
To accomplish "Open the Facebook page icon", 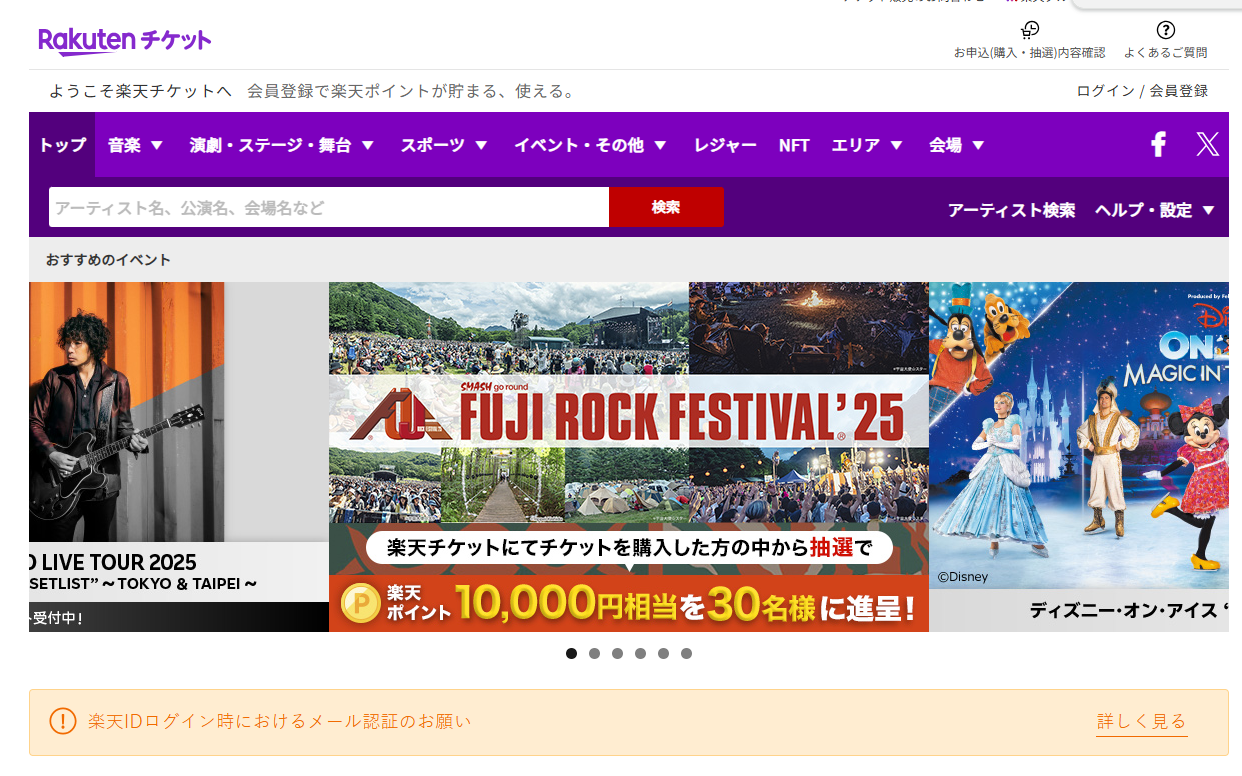I will coord(1159,145).
